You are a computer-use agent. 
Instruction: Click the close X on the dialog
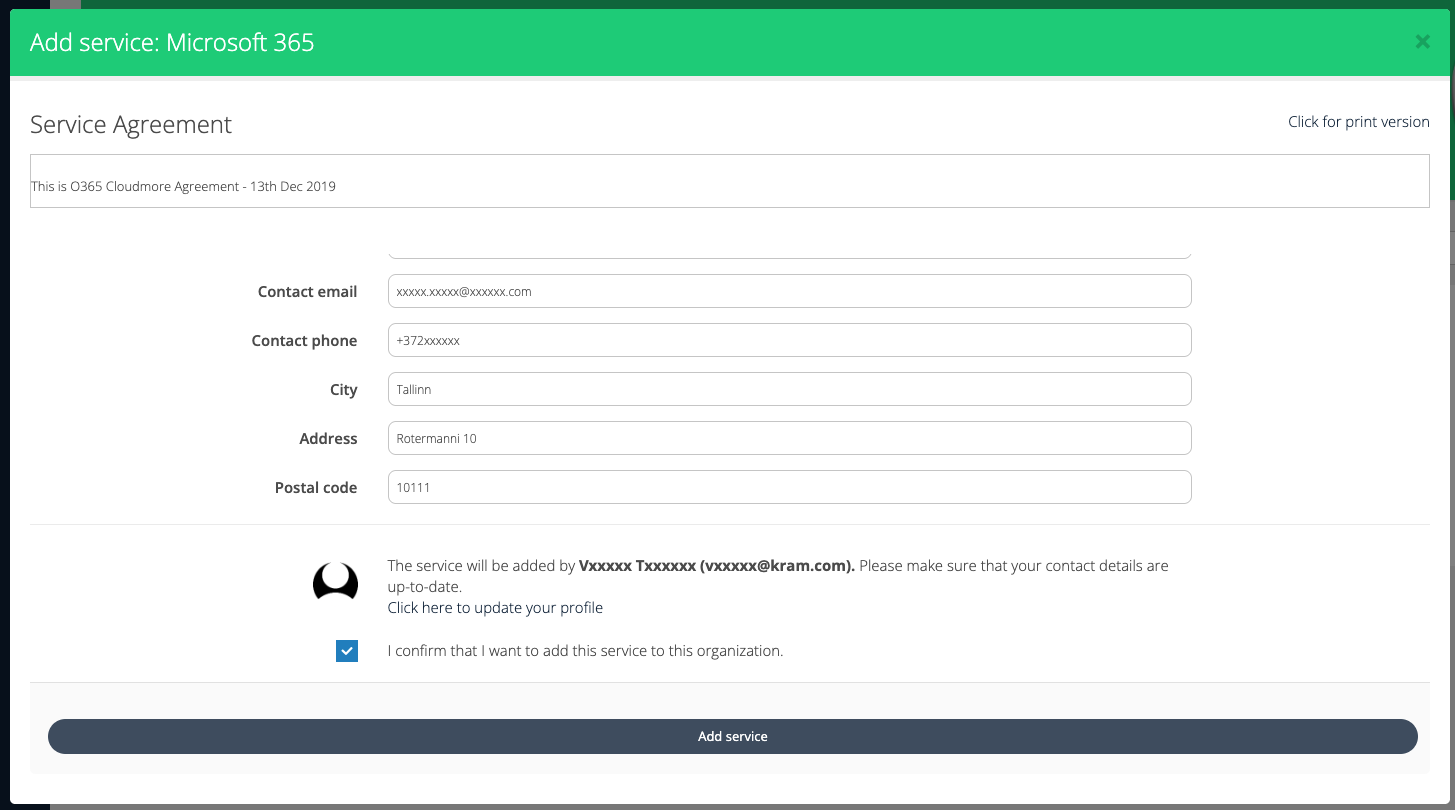(x=1422, y=42)
